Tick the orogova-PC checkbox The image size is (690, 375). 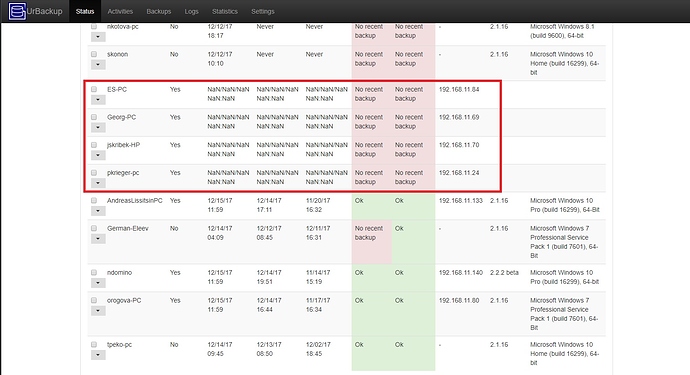pos(94,300)
